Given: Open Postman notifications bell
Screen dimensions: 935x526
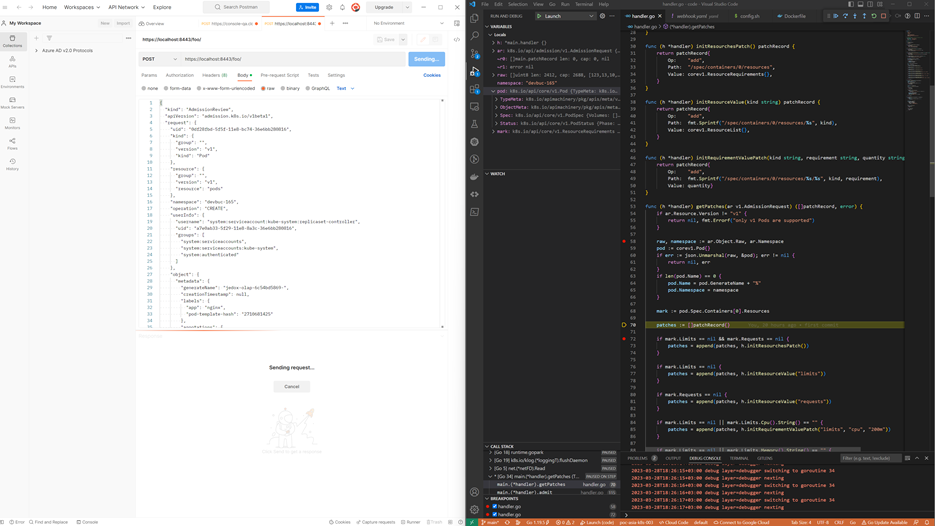Looking at the screenshot, I should 342,7.
